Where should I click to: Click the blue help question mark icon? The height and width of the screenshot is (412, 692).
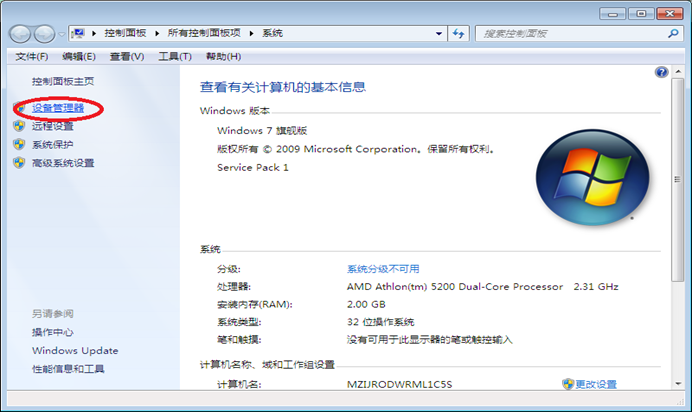(661, 72)
